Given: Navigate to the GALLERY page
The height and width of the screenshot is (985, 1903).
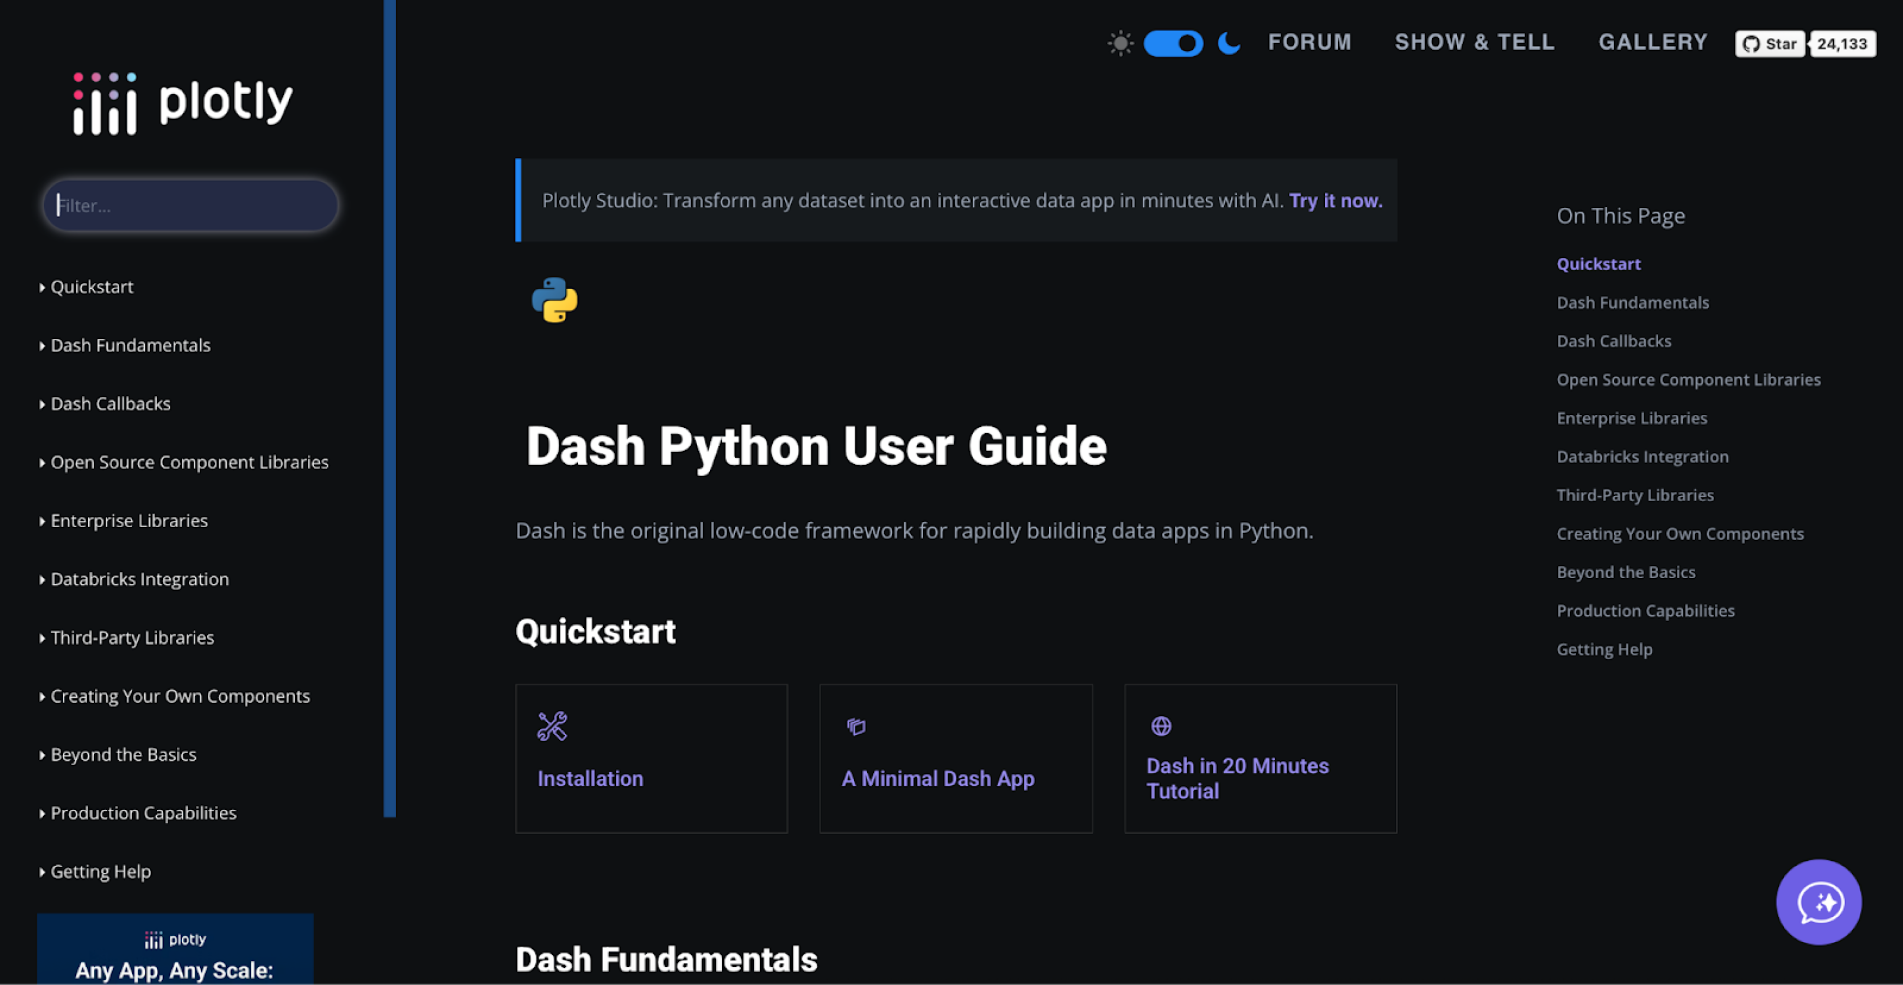Looking at the screenshot, I should (1652, 42).
